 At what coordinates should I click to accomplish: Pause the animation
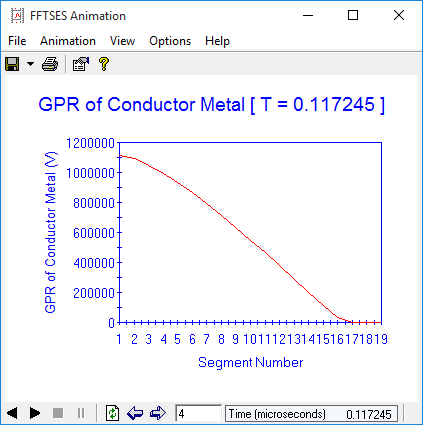[81, 413]
